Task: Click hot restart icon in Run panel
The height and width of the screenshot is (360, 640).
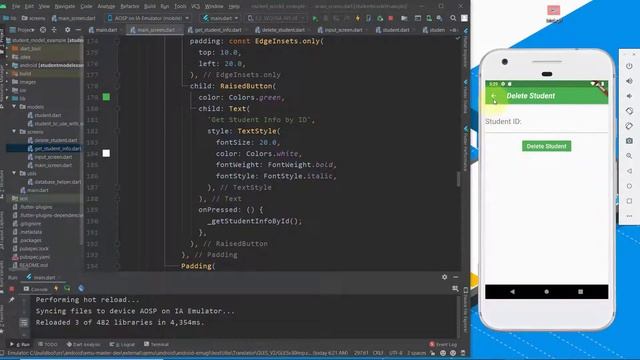Action: (67, 289)
